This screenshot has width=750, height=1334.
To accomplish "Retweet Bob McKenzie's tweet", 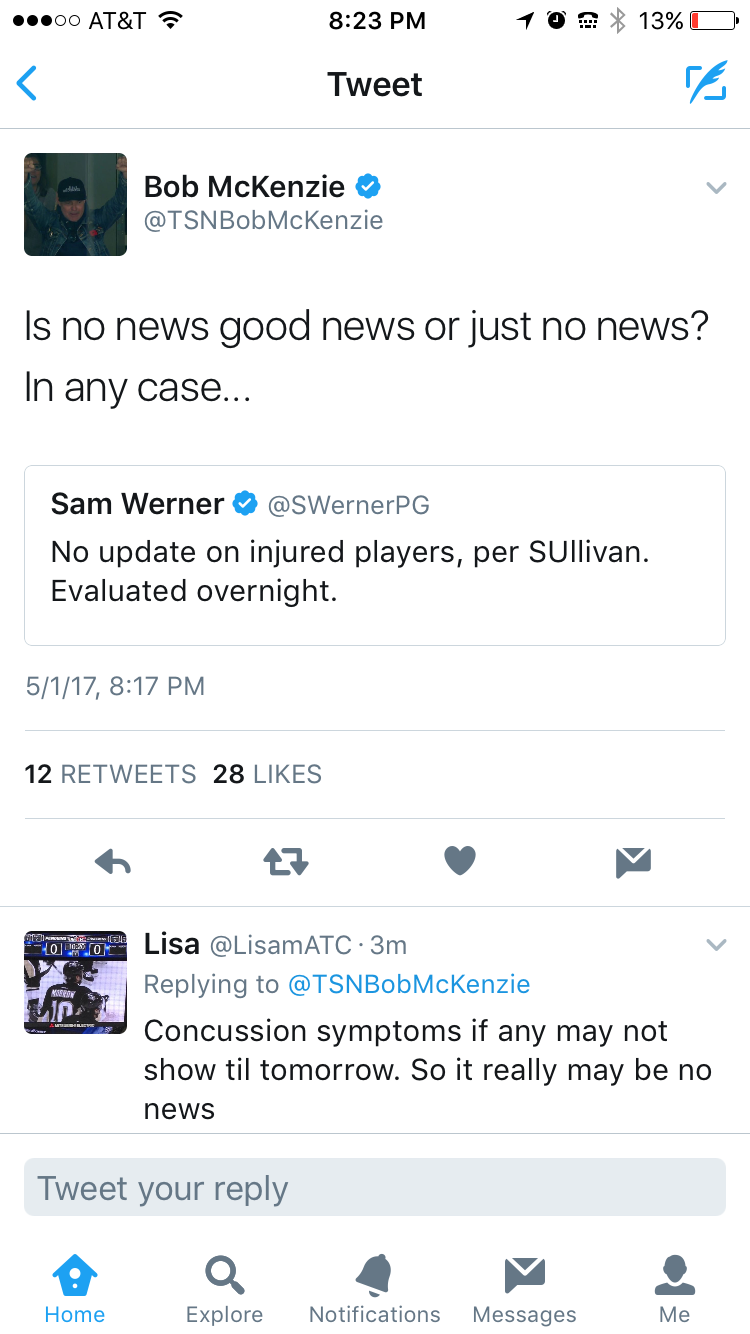I will point(286,862).
